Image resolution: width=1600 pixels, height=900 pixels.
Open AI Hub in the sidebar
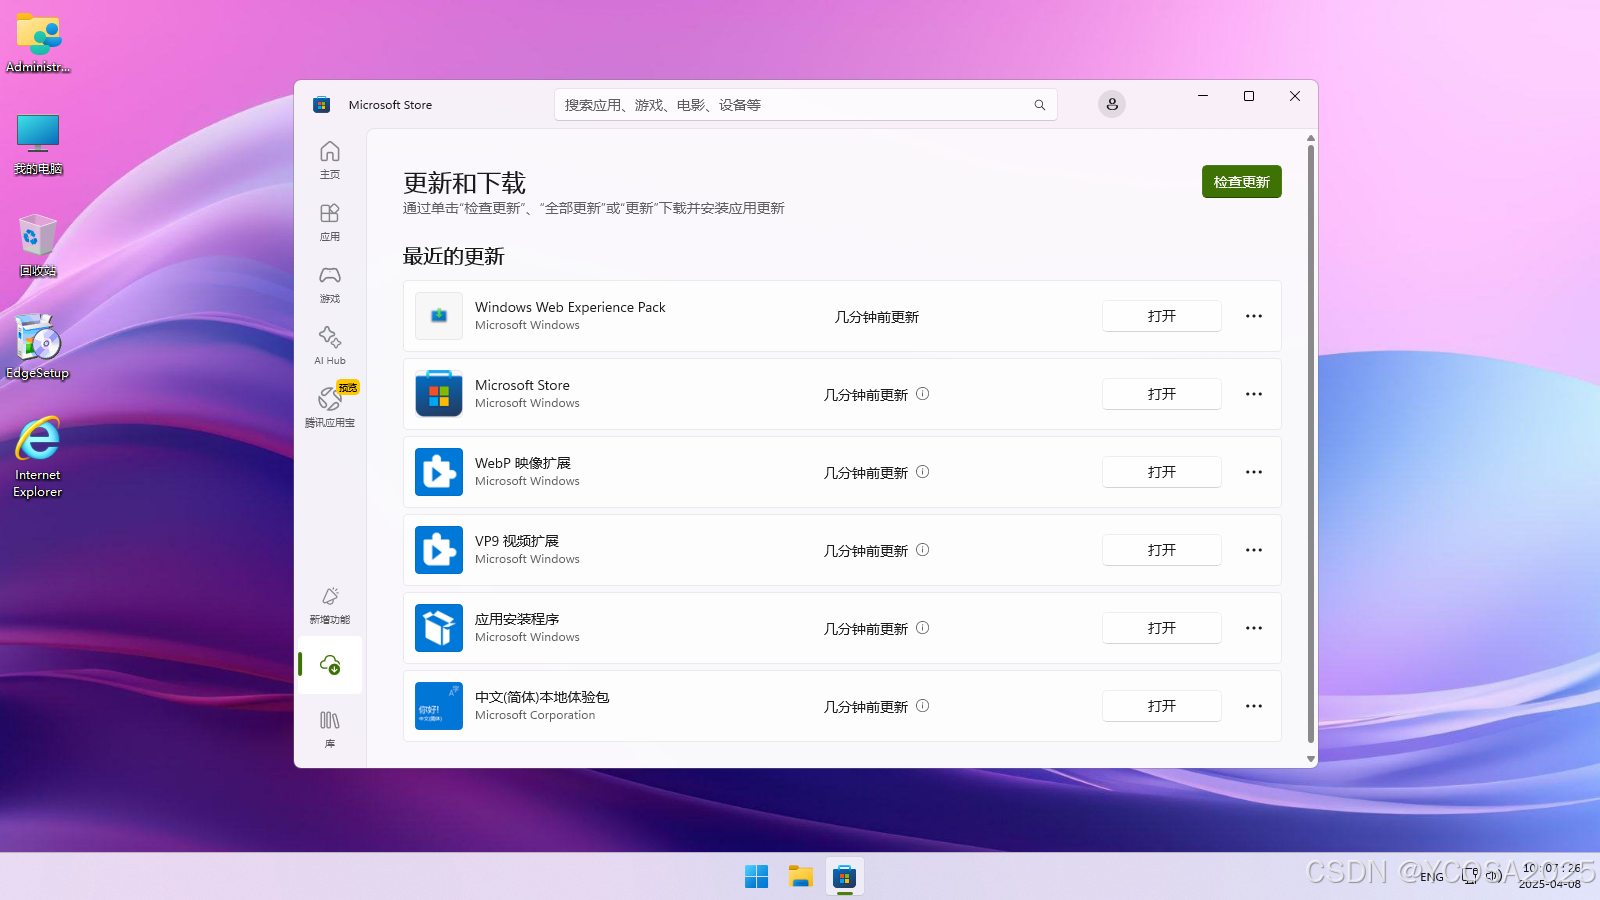[330, 346]
